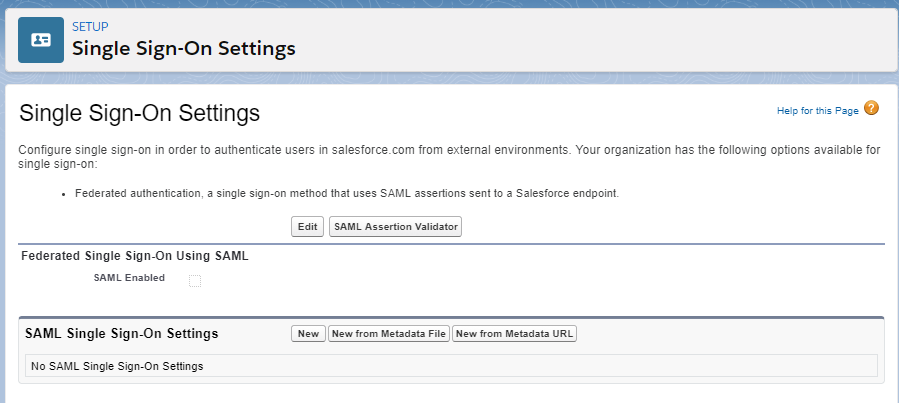899x403 pixels.
Task: Click the Setup ID card icon
Action: [41, 40]
